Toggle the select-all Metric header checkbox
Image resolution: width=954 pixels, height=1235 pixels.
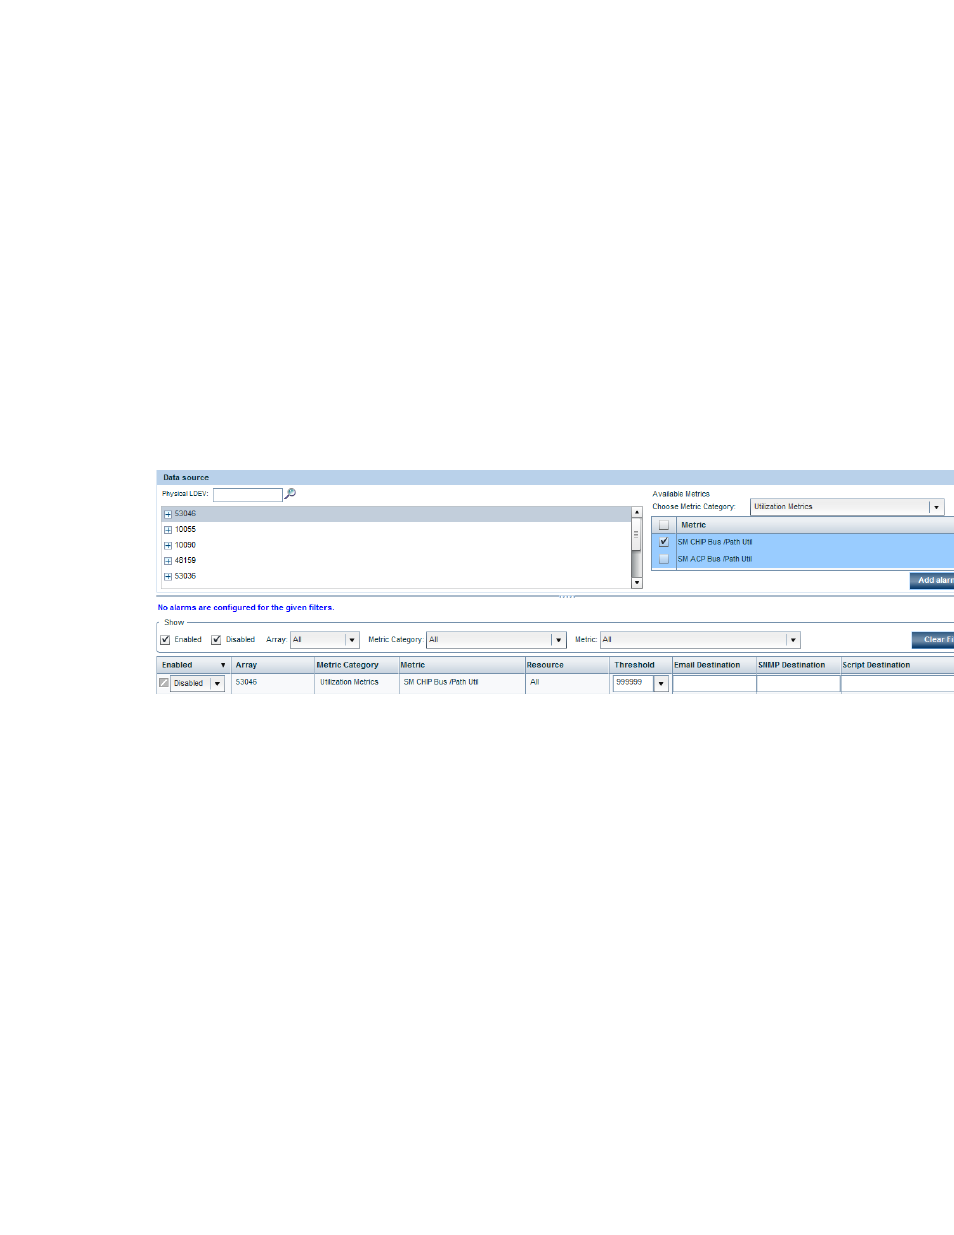click(x=664, y=525)
